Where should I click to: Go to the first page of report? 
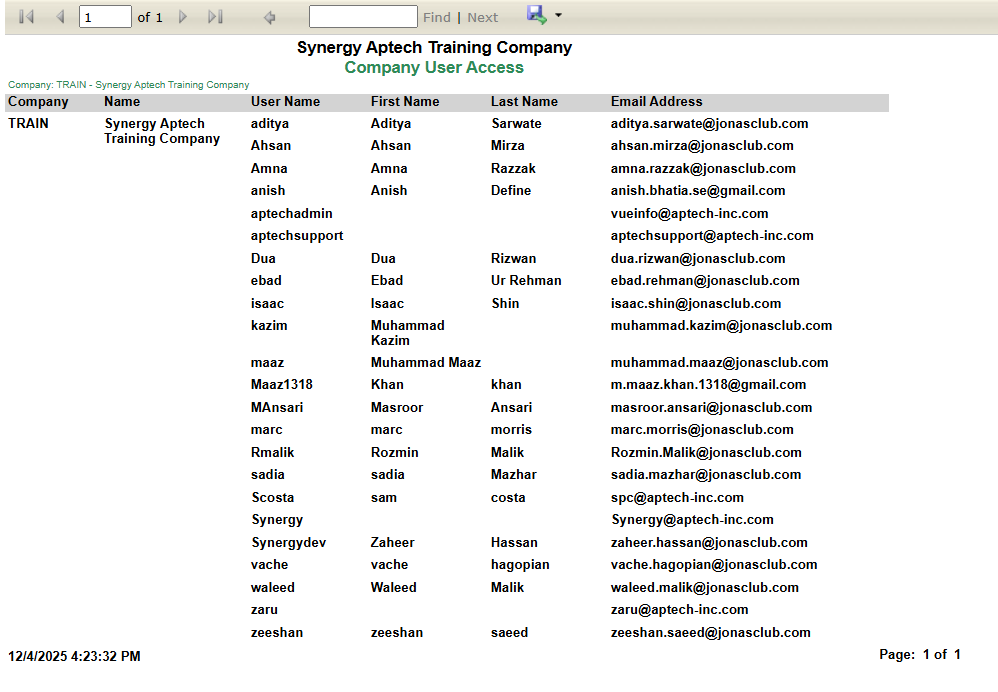26,17
